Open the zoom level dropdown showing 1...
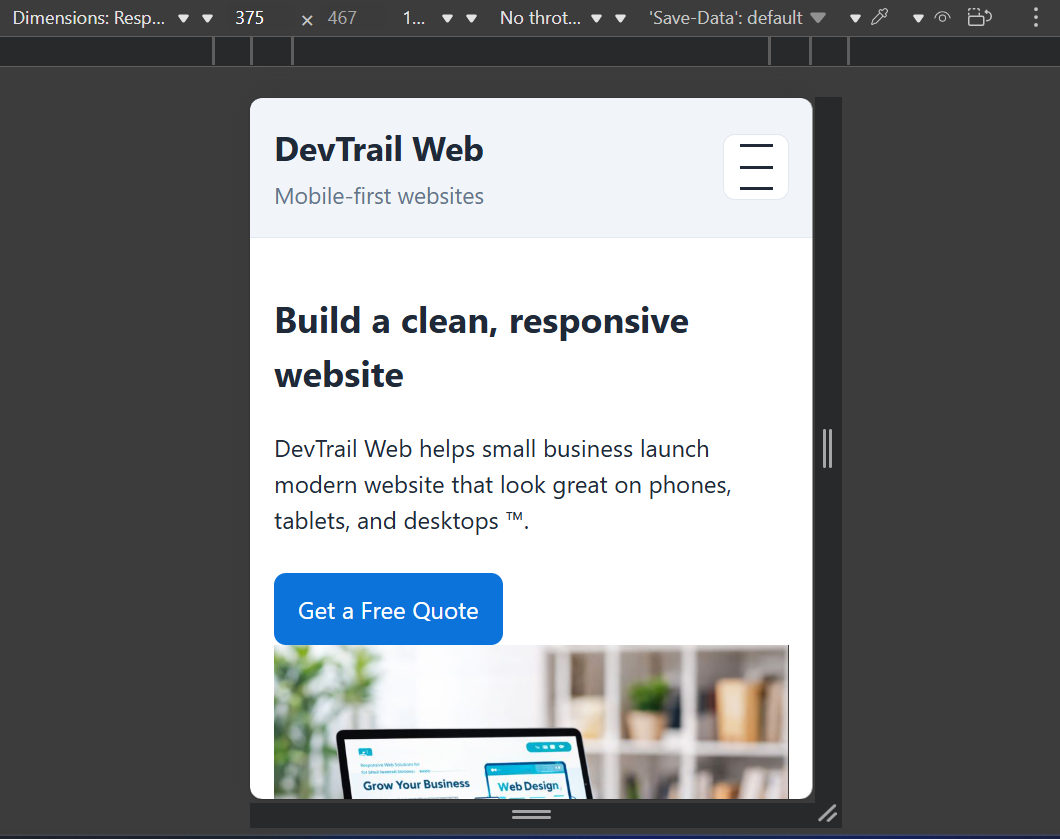This screenshot has width=1060, height=839. click(x=427, y=18)
